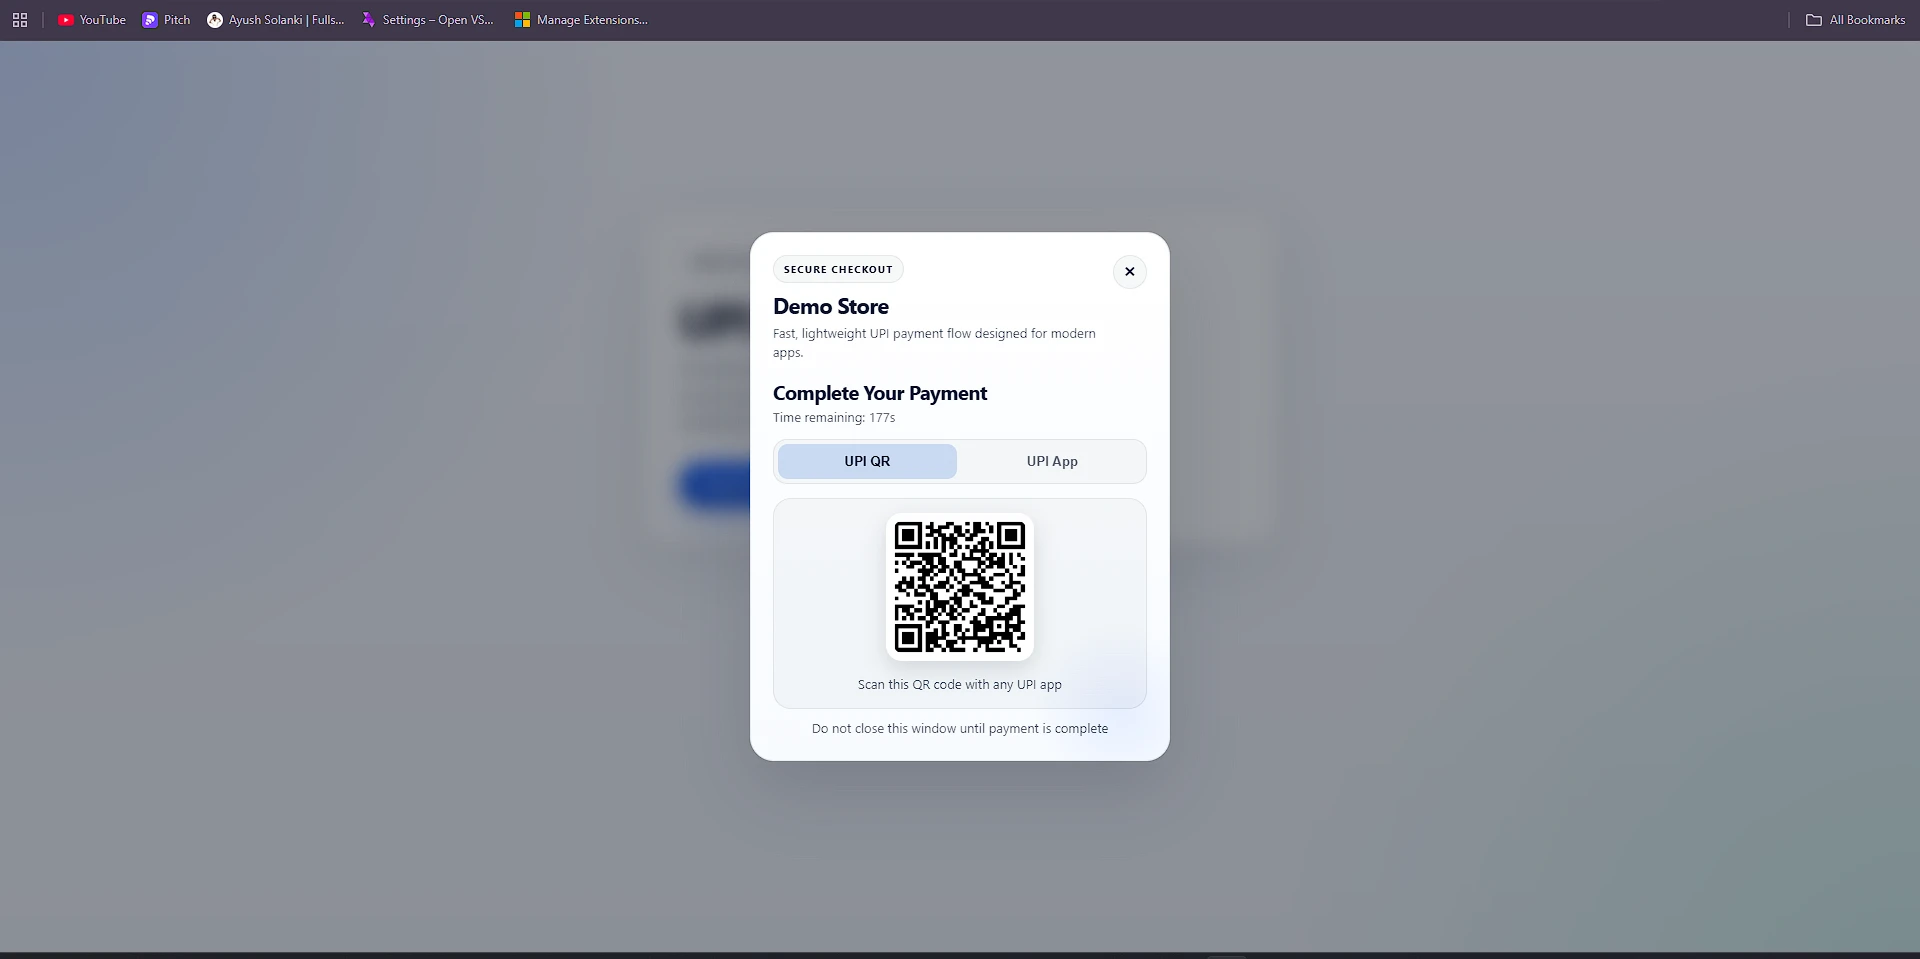
Task: Click the SECURE CHECKOUT badge
Action: [838, 269]
